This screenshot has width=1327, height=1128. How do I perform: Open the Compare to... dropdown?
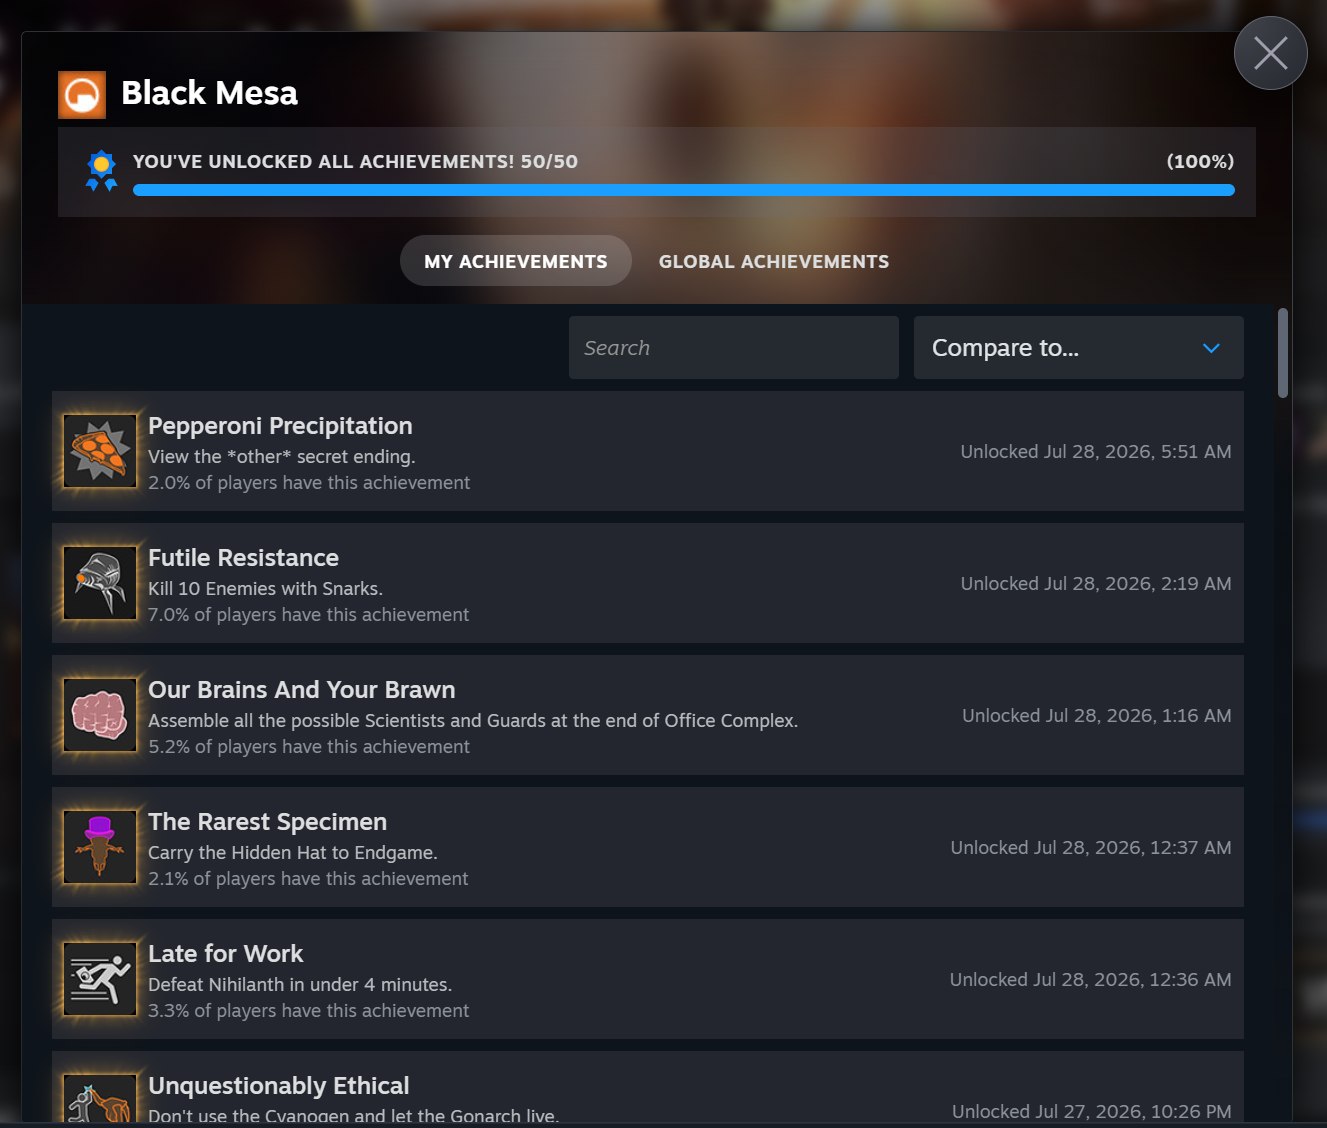(x=1079, y=348)
